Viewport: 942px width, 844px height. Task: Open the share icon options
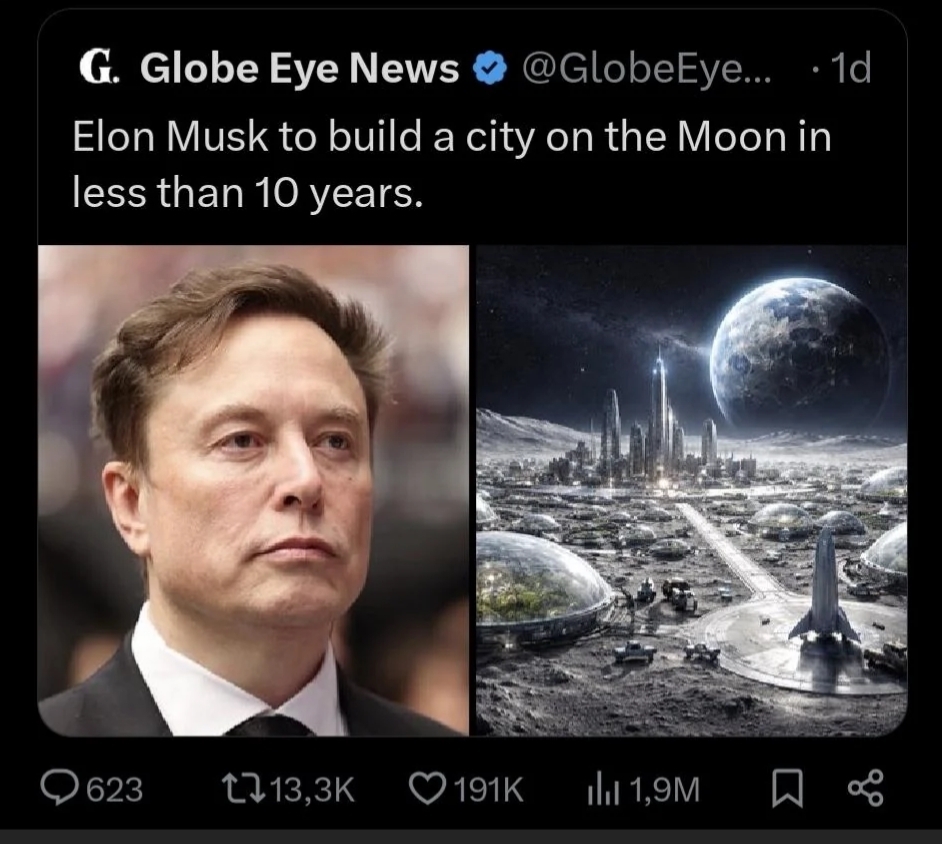tap(865, 790)
